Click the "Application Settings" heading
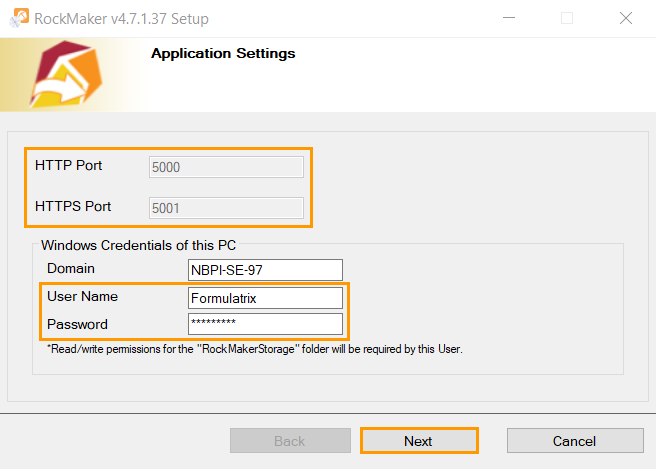The width and height of the screenshot is (656, 469). [x=223, y=53]
